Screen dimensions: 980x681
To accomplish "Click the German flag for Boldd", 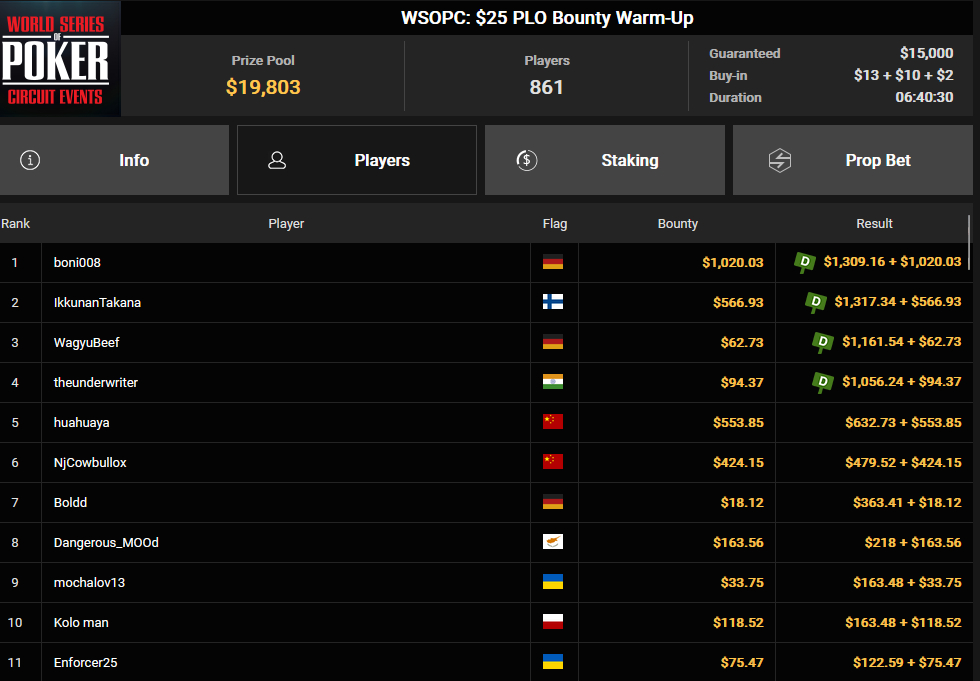I will [x=553, y=502].
